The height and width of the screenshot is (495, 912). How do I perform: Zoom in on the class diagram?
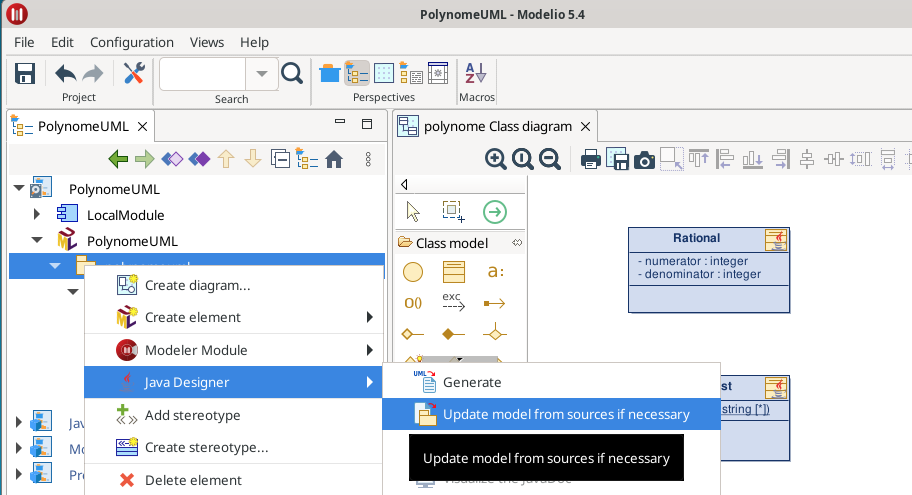496,159
